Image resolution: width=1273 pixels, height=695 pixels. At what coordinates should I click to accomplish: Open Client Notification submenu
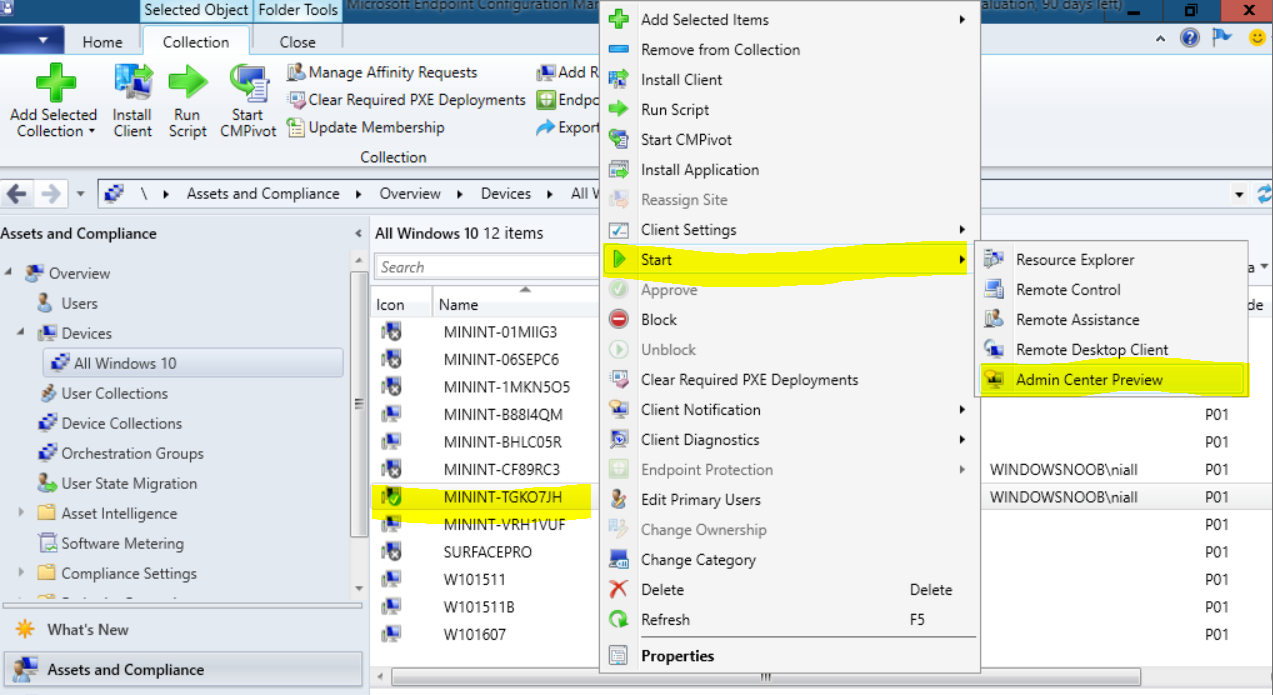click(788, 409)
